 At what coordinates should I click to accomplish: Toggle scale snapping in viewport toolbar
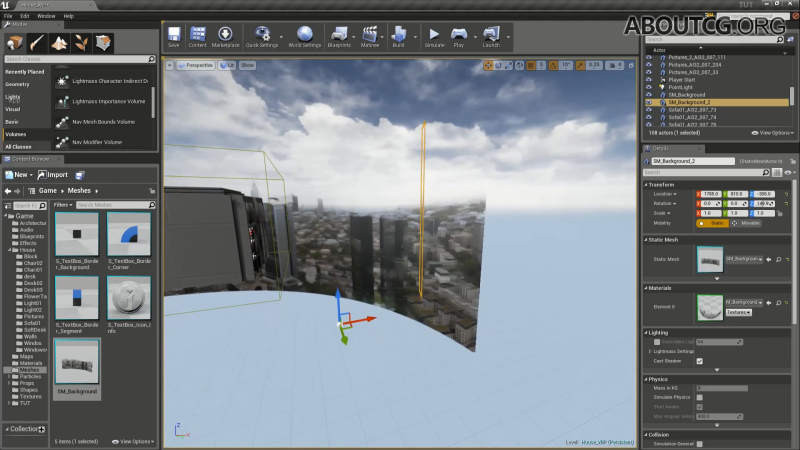580,65
